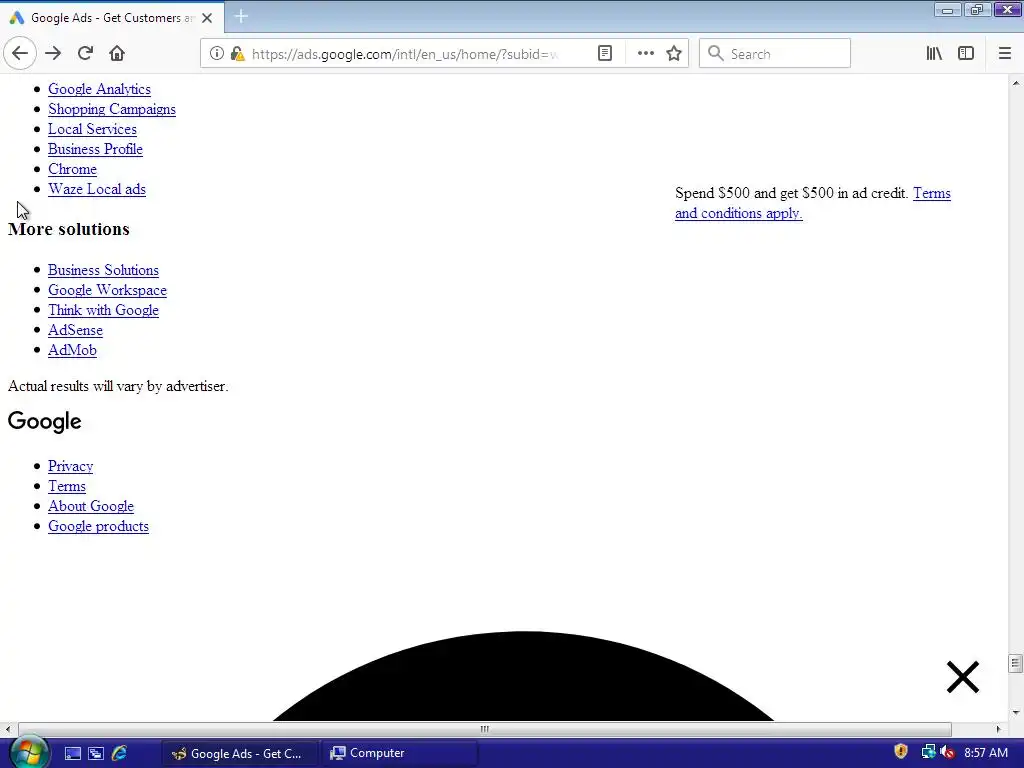Click Show Desktop quick launch icon

[x=72, y=754]
